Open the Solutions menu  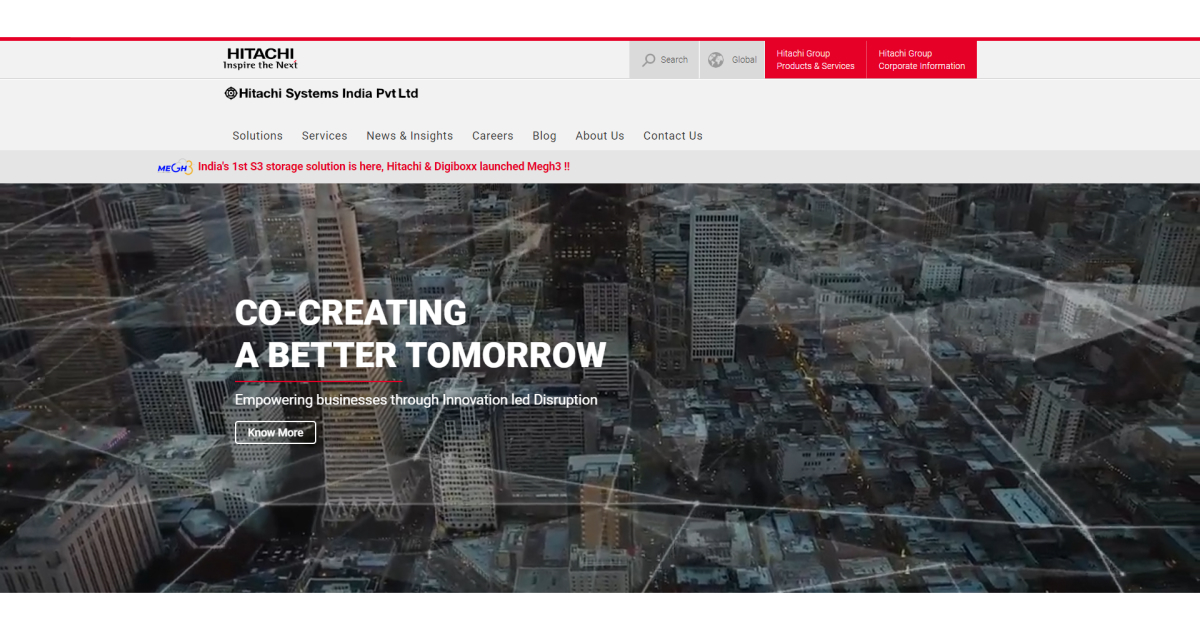pos(257,136)
